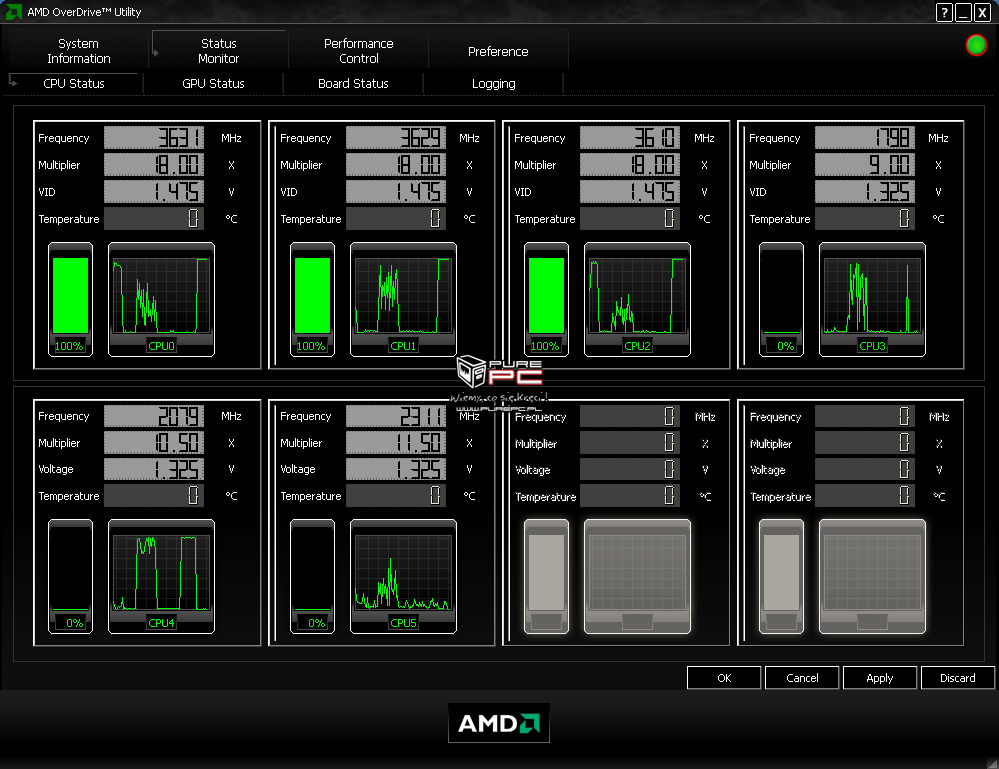Viewport: 999px width, 769px height.
Task: Select the CPU3 multiplier value "9.00"
Action: [865, 165]
